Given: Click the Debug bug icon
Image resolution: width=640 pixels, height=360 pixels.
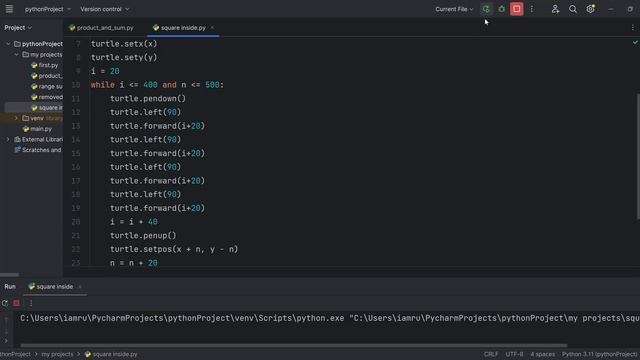Looking at the screenshot, I should tap(502, 9).
